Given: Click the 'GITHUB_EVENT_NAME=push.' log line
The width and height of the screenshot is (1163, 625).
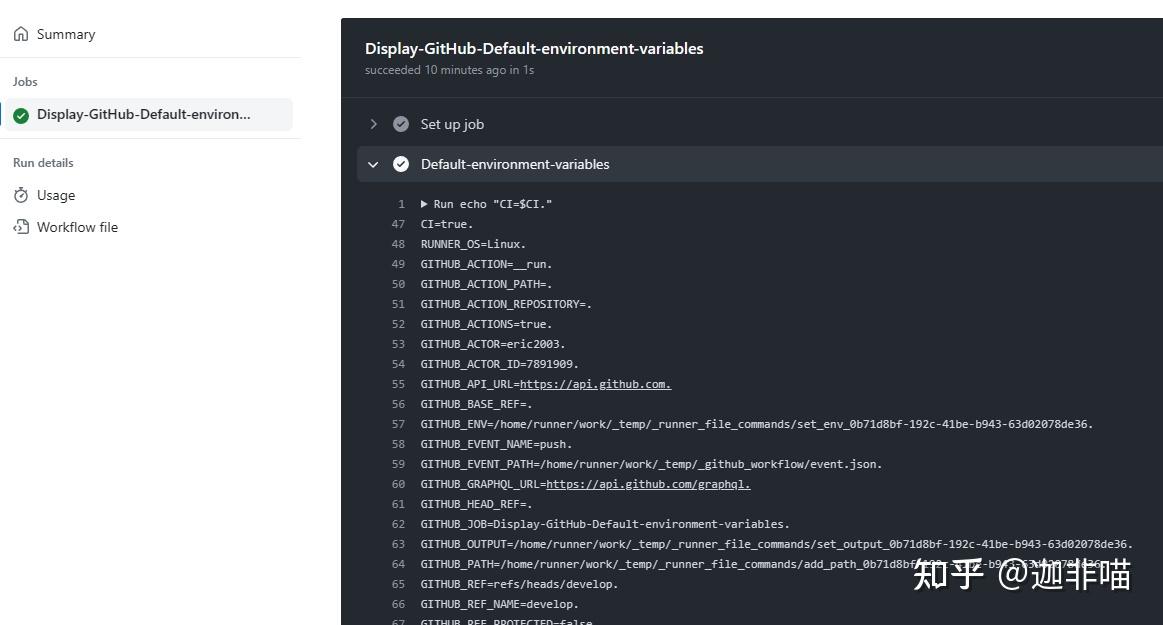Looking at the screenshot, I should pyautogui.click(x=496, y=444).
